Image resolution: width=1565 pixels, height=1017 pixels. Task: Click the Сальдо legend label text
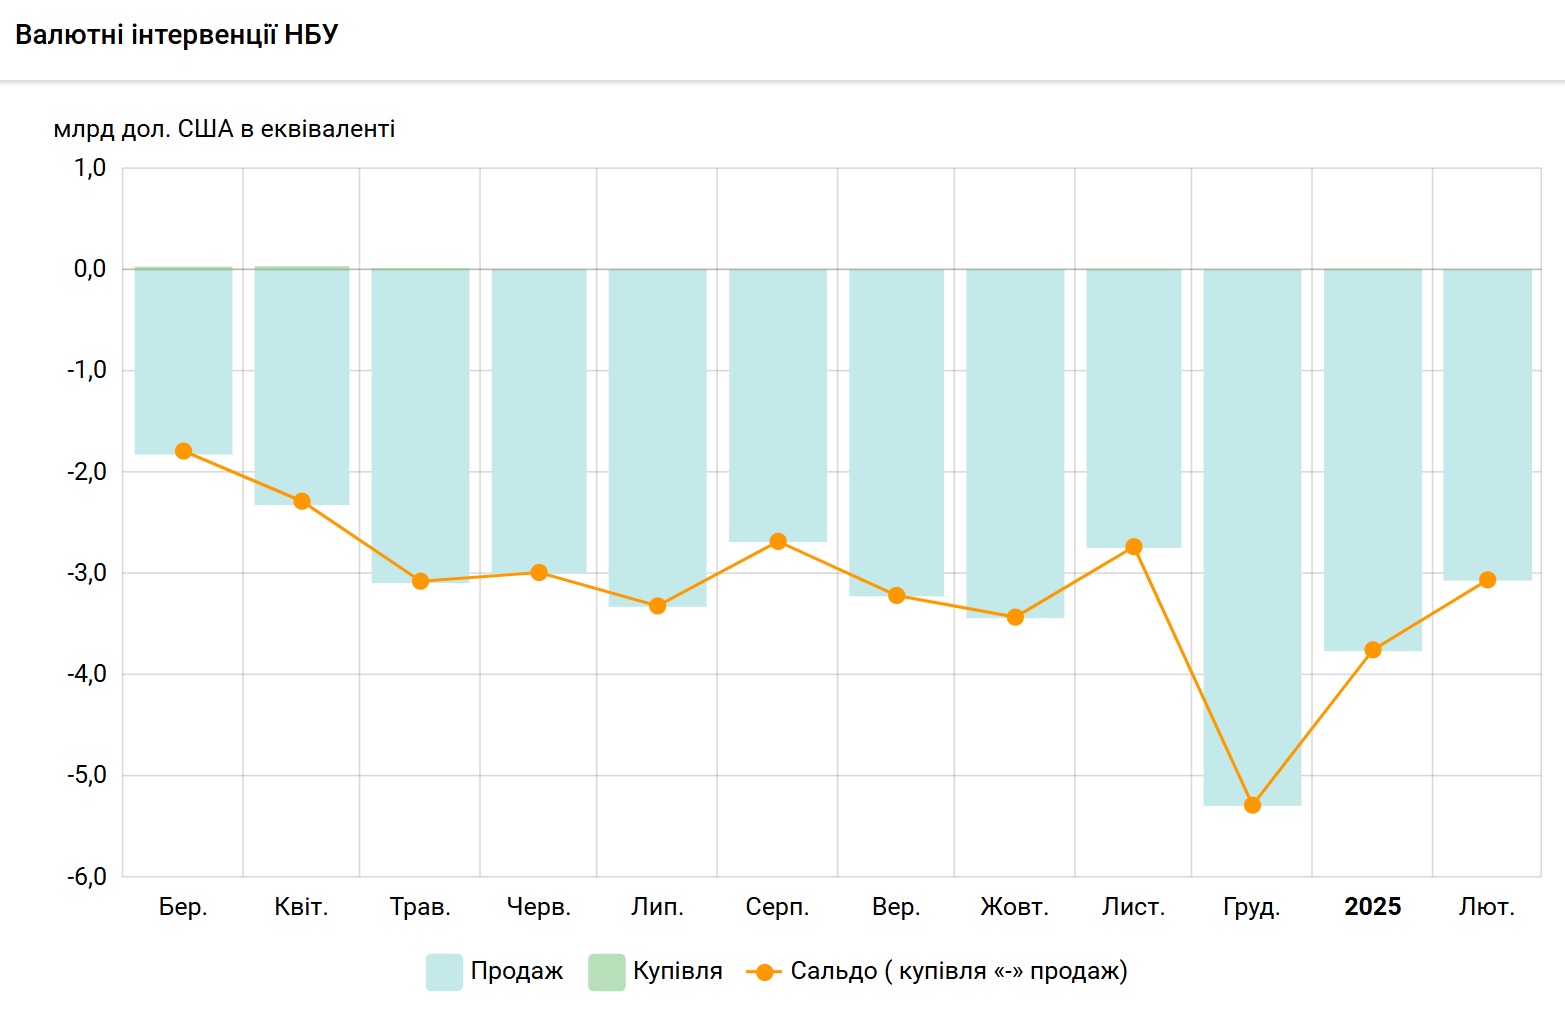958,971
